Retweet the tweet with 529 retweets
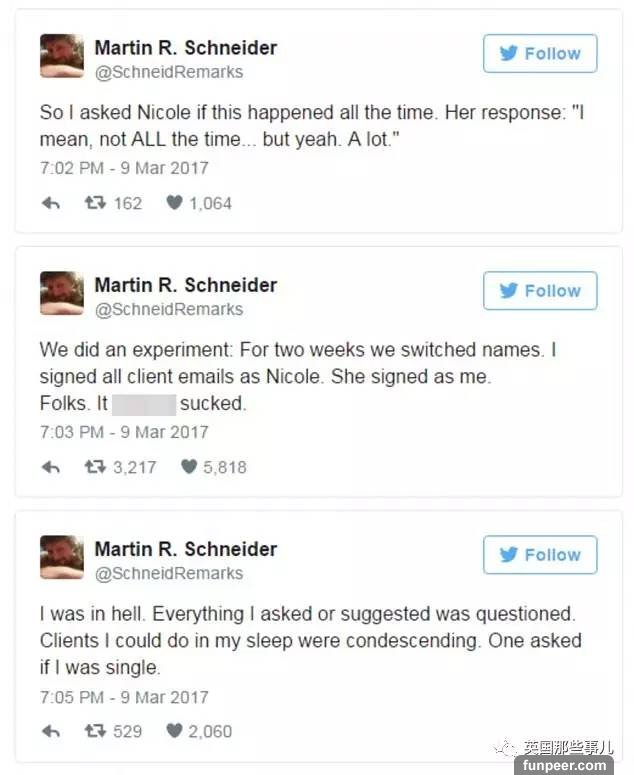The width and height of the screenshot is (634, 775). tap(95, 731)
